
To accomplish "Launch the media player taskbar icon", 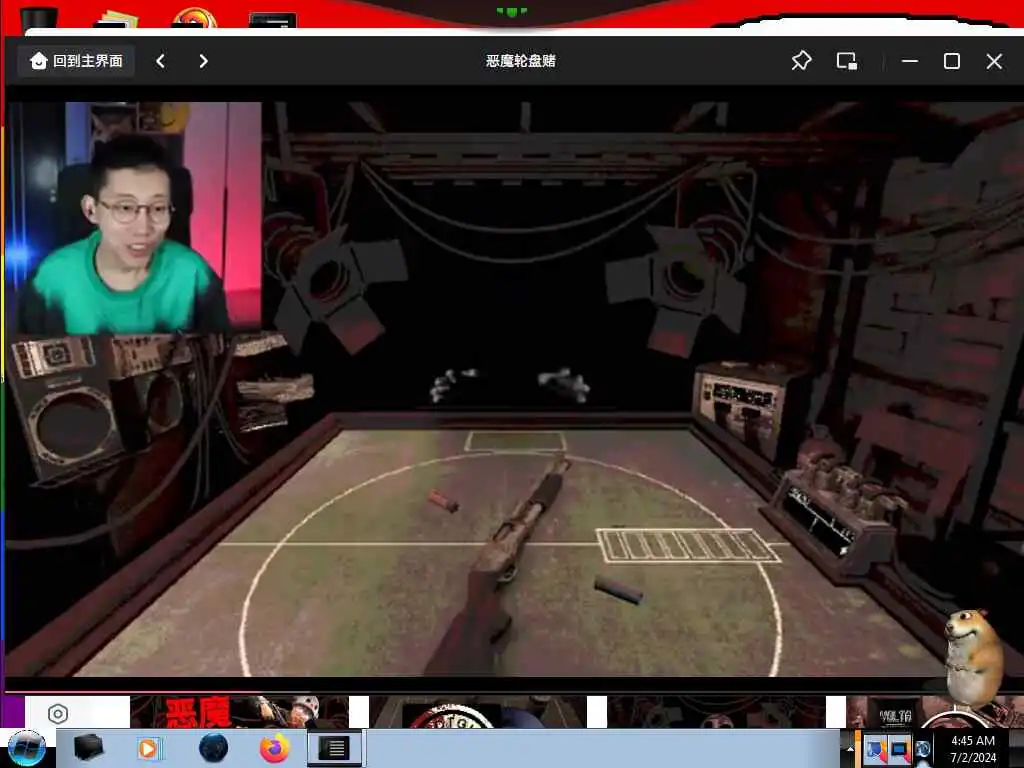I will pos(148,748).
